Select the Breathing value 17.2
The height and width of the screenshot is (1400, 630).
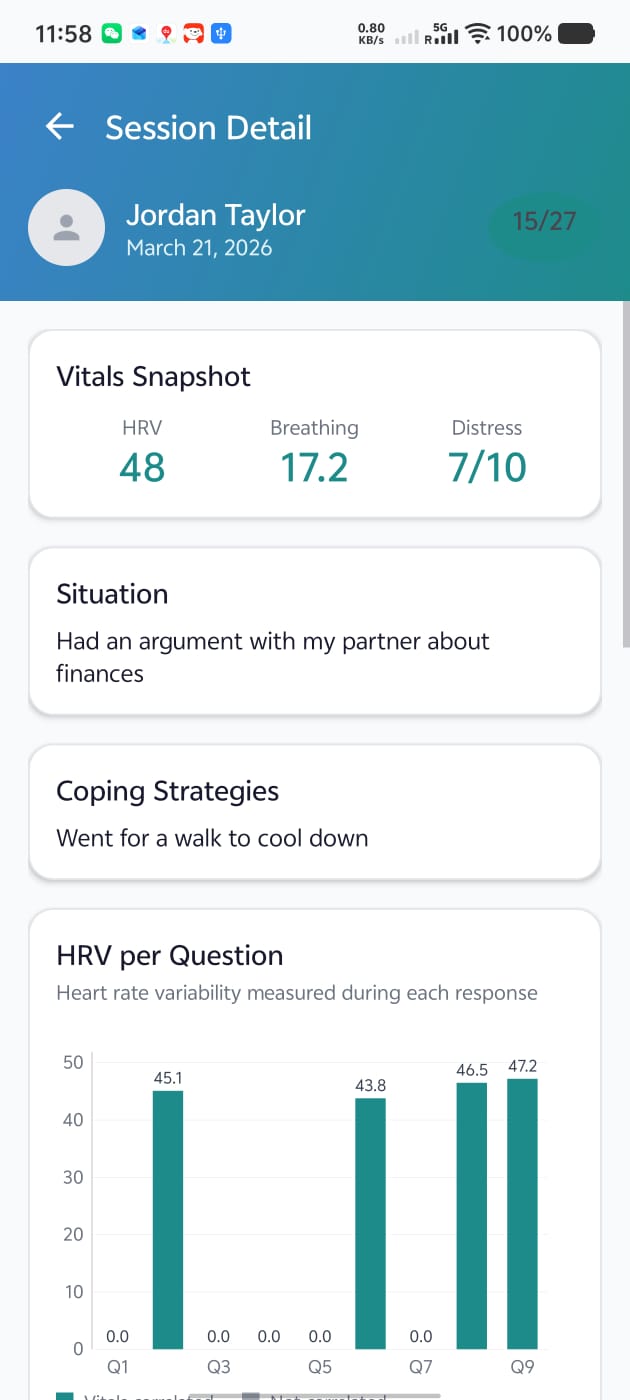point(314,467)
